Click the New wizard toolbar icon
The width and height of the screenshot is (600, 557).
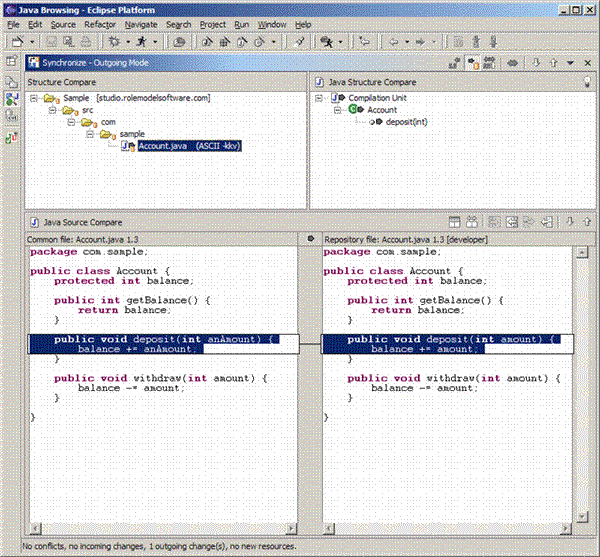[17, 41]
